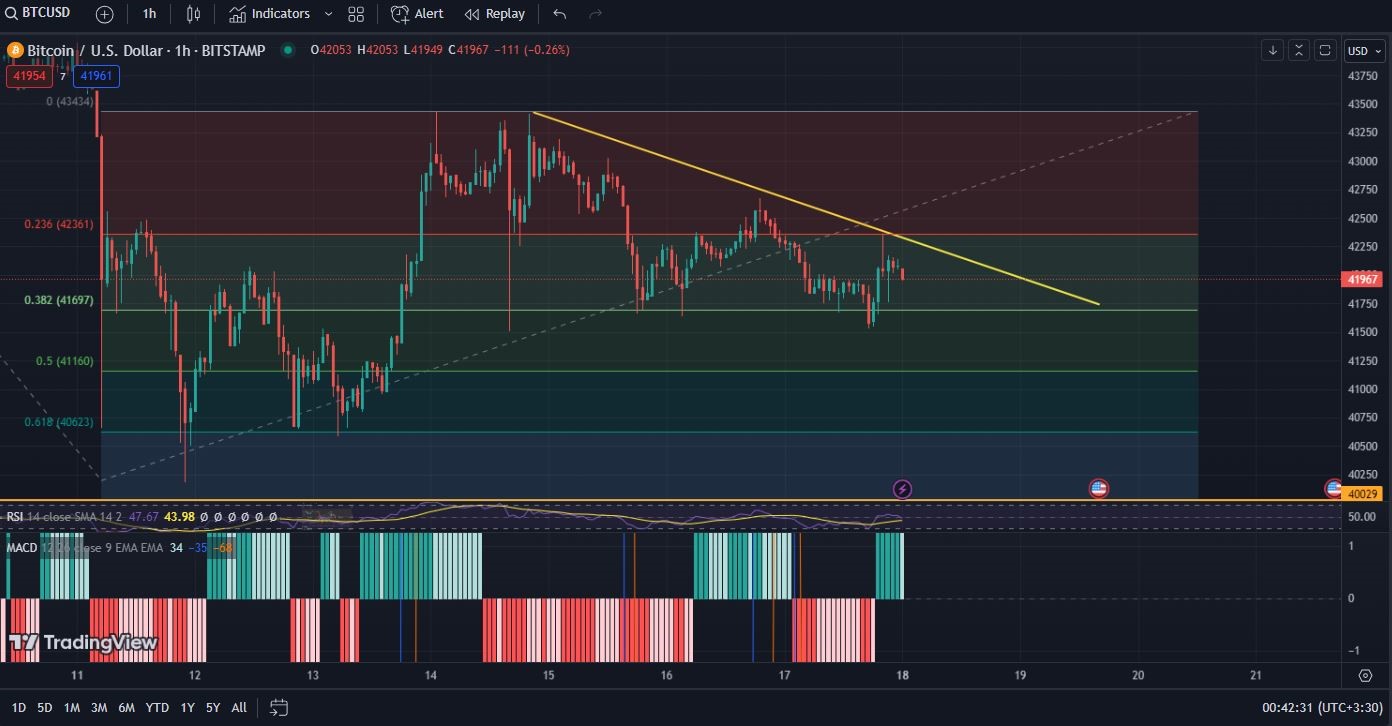Click the OHLC change value −111 (−0.26%)
Screen dimensions: 1392x726
tap(530, 50)
